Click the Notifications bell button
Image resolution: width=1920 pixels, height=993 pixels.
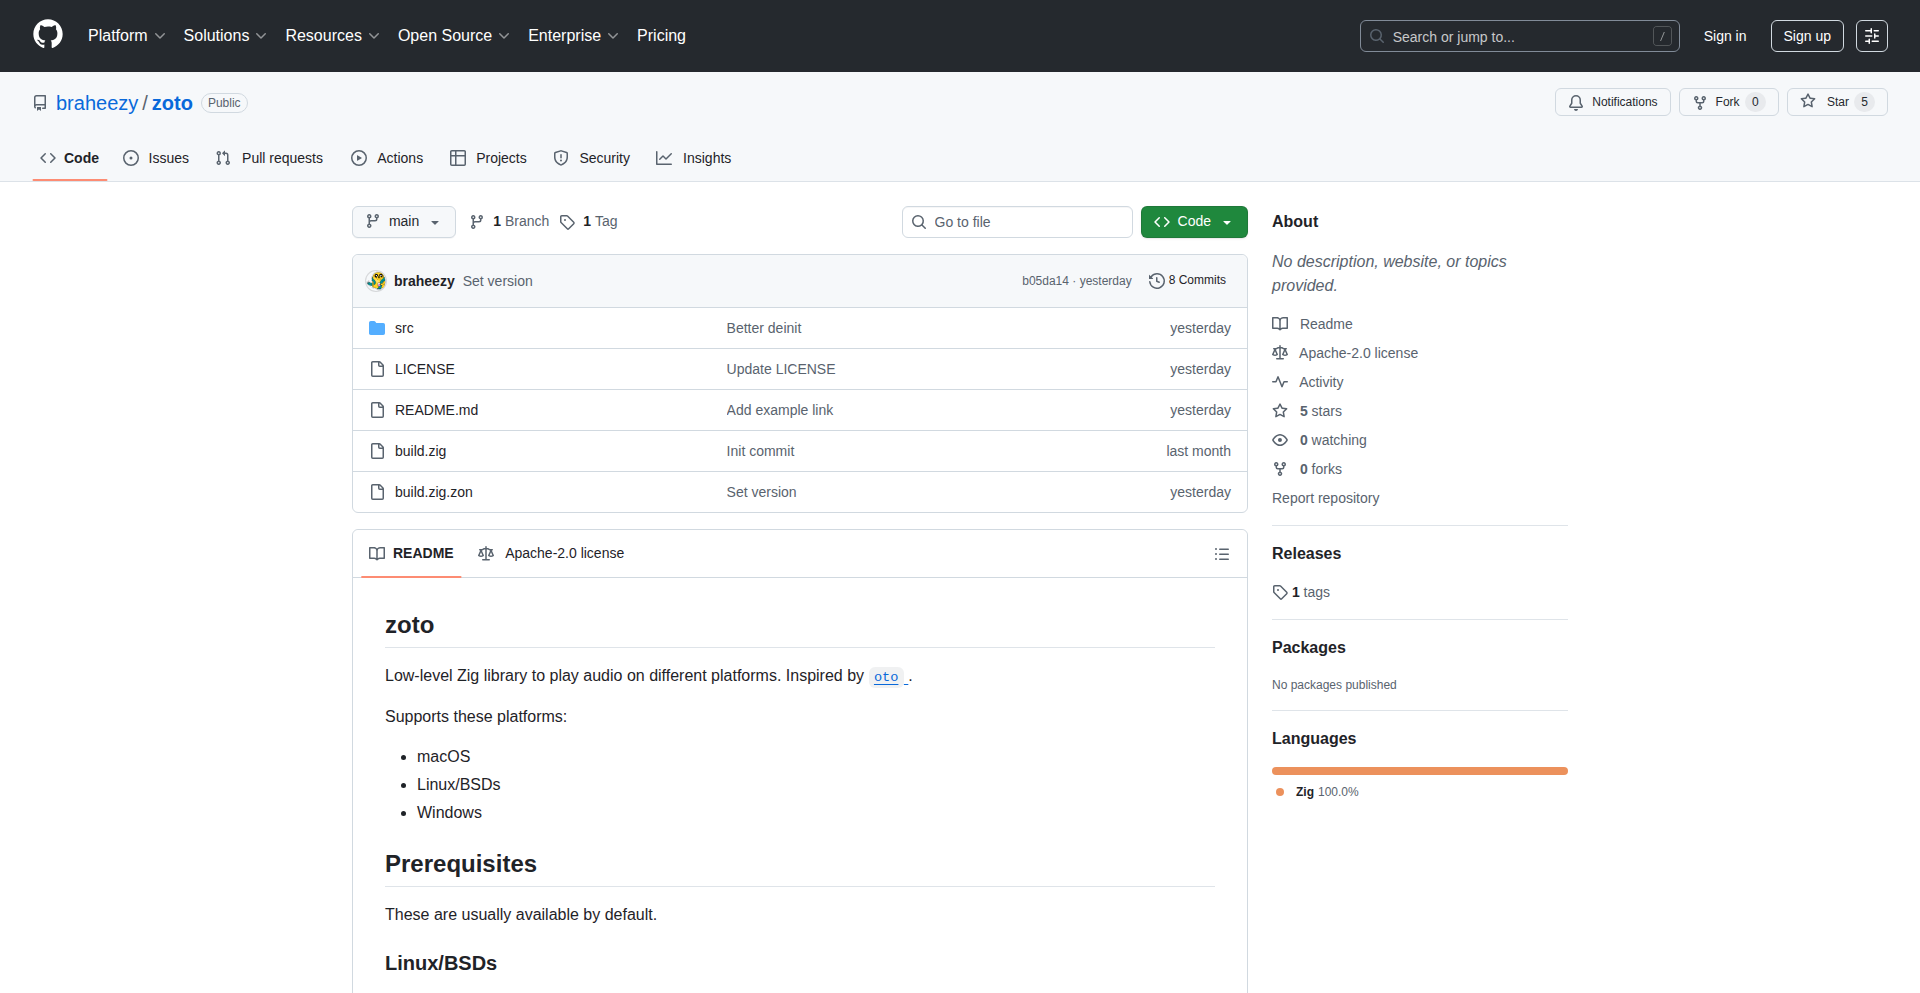[1612, 102]
